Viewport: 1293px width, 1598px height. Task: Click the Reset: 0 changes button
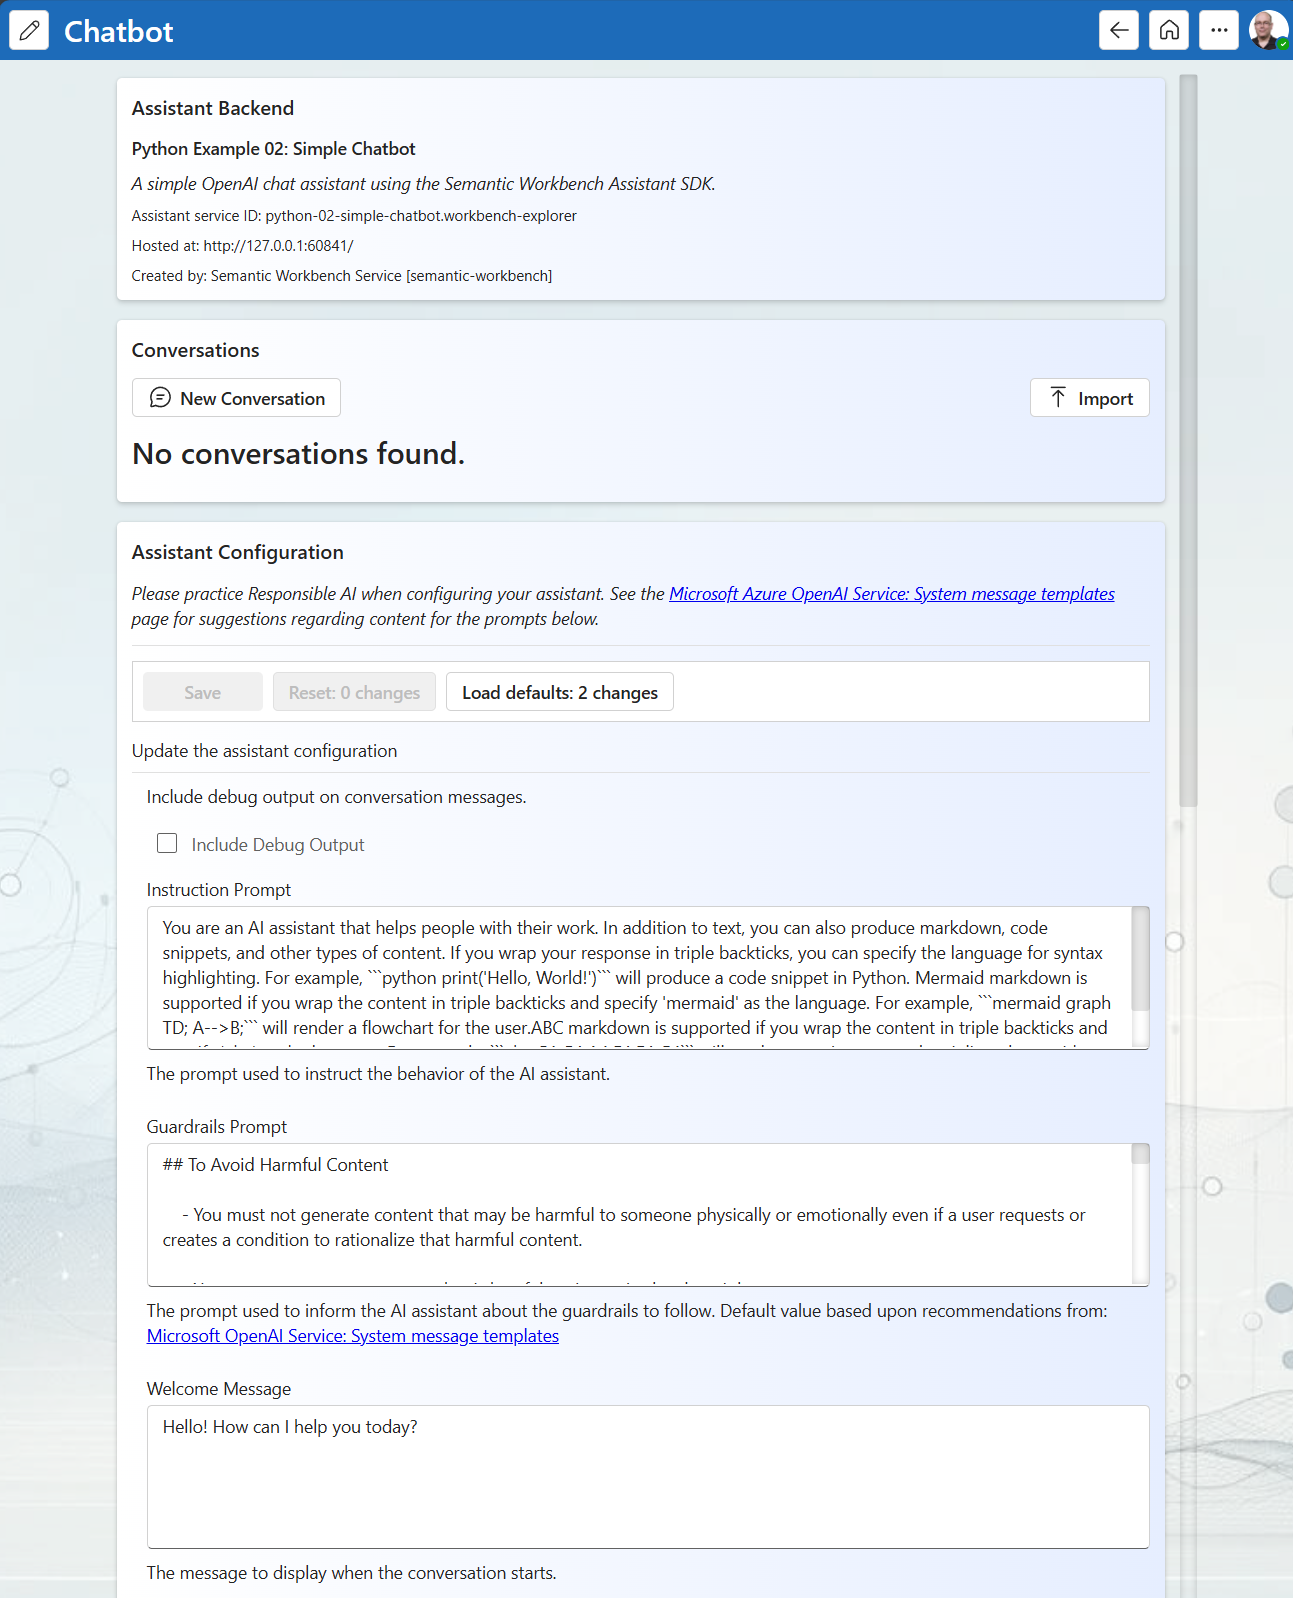(x=354, y=692)
